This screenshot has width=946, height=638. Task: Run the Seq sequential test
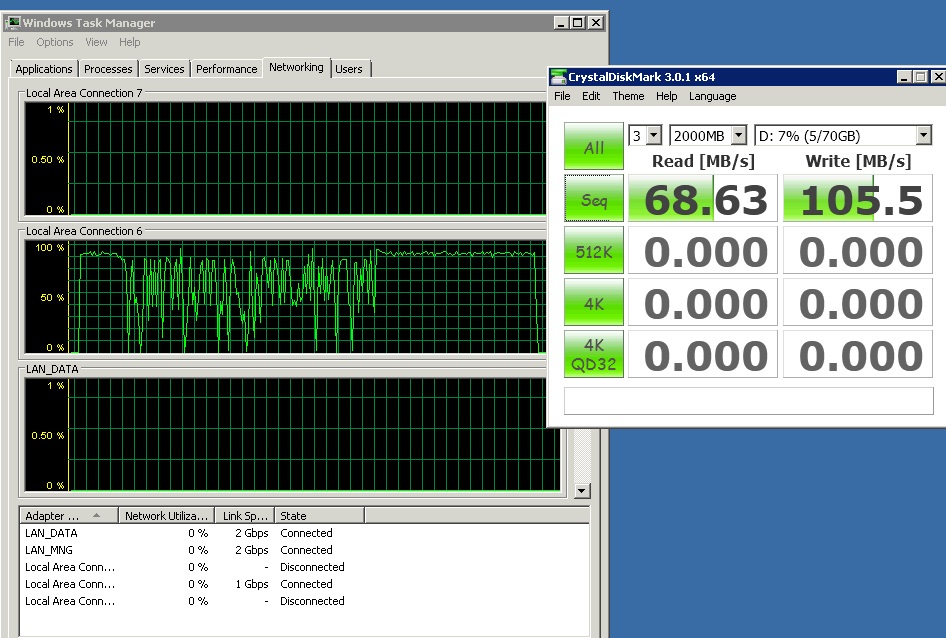[594, 200]
